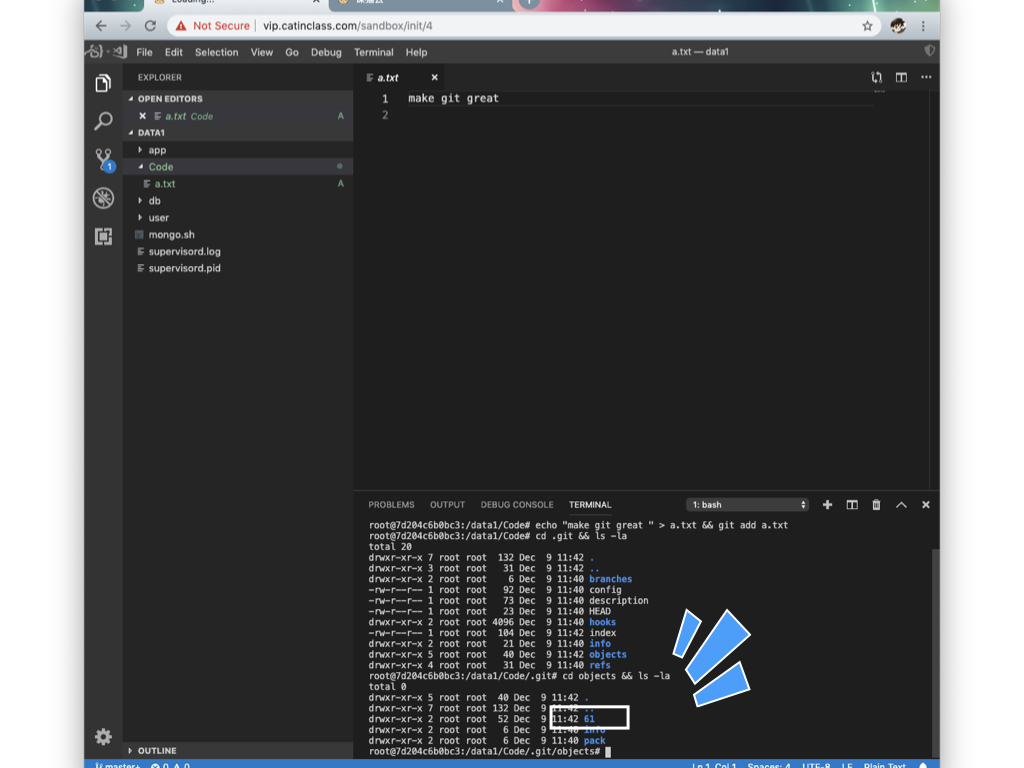The image size is (1024, 768).
Task: Open Source Control view with badge
Action: tap(103, 159)
